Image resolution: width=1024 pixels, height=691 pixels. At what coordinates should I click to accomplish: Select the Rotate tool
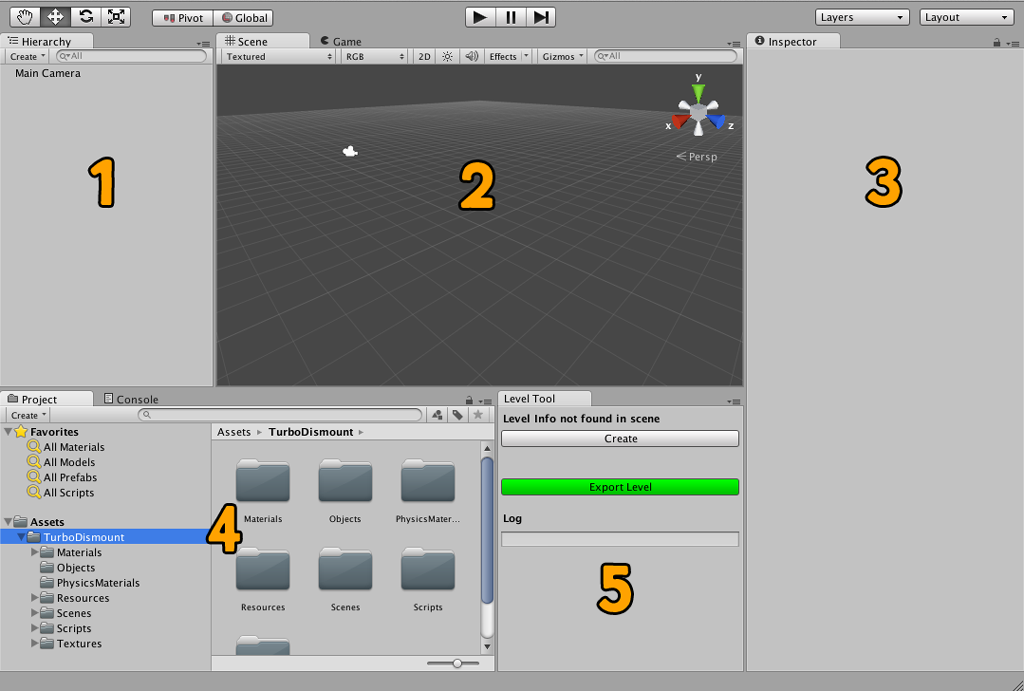(x=86, y=17)
